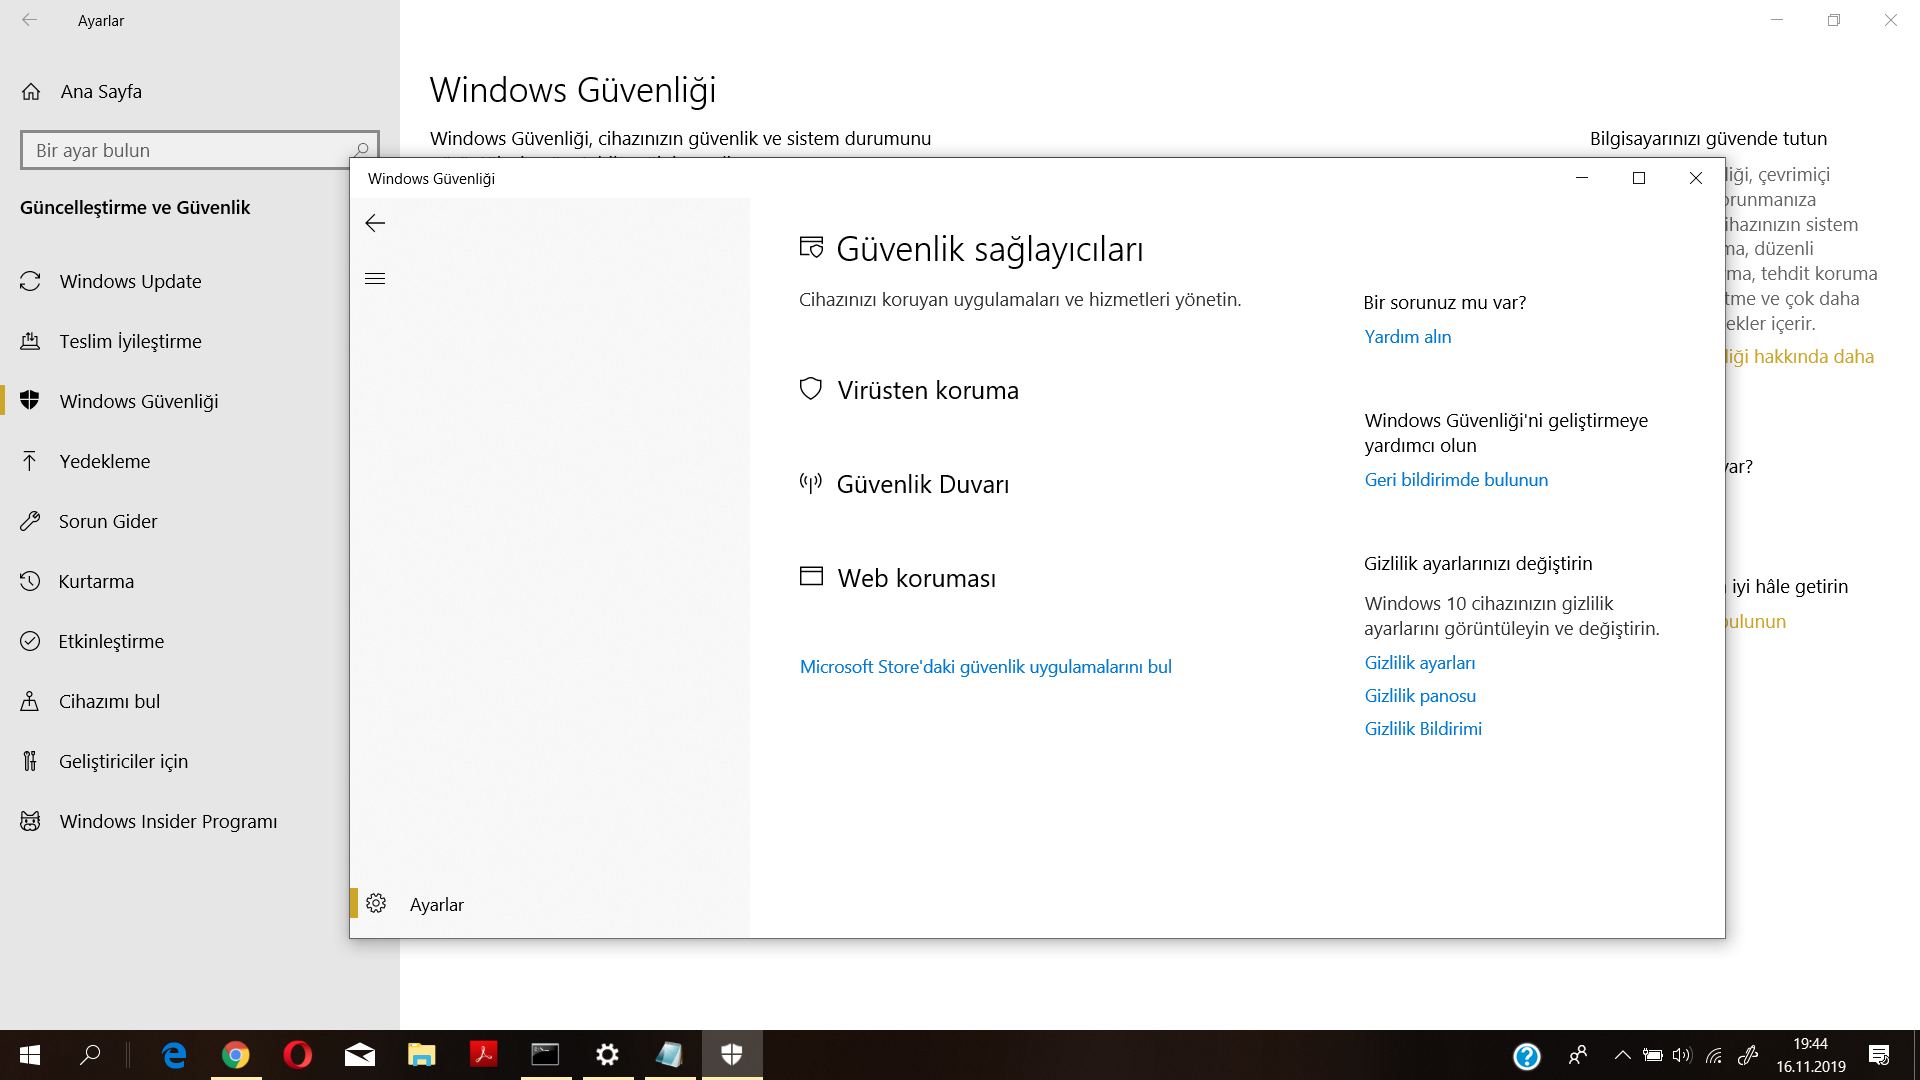Go back in Windows Güvenliği window
Image resolution: width=1920 pixels, height=1080 pixels.
pyautogui.click(x=375, y=223)
